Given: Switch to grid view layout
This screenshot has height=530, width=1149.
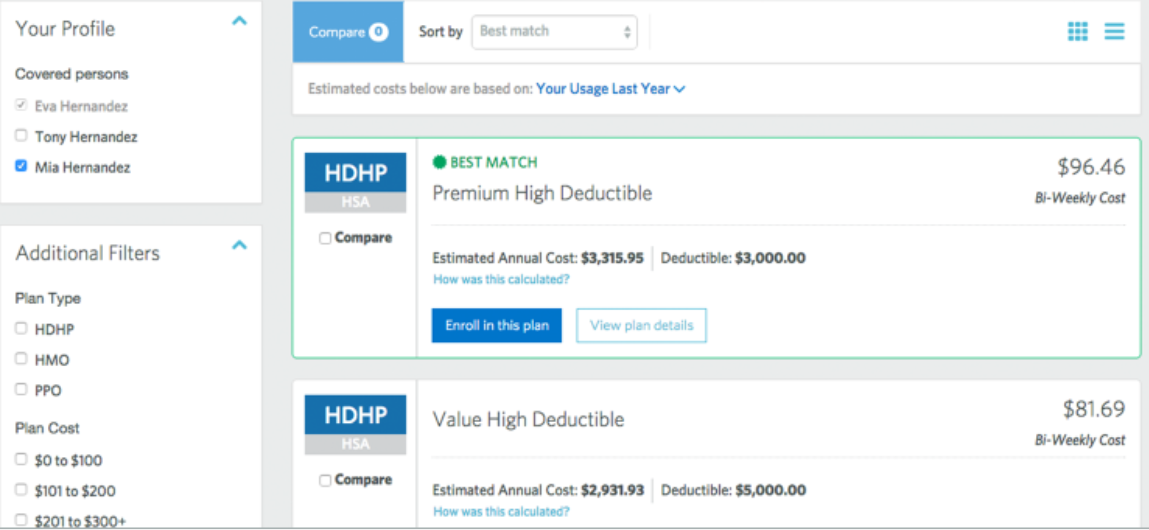Looking at the screenshot, I should point(1077,32).
